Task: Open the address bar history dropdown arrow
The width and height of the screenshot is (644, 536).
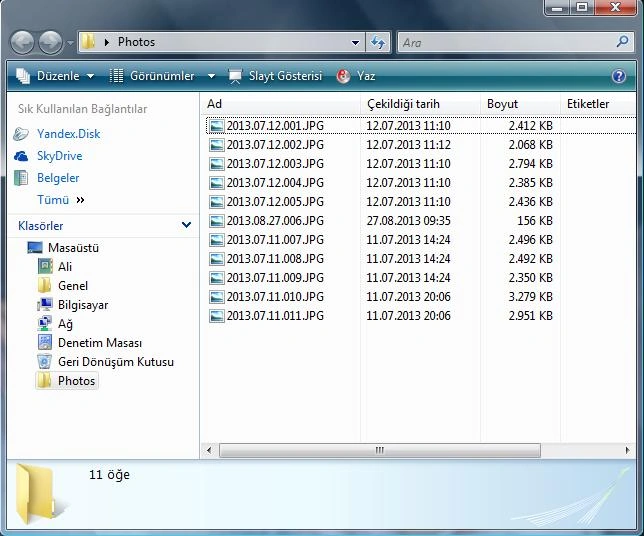Action: click(355, 42)
